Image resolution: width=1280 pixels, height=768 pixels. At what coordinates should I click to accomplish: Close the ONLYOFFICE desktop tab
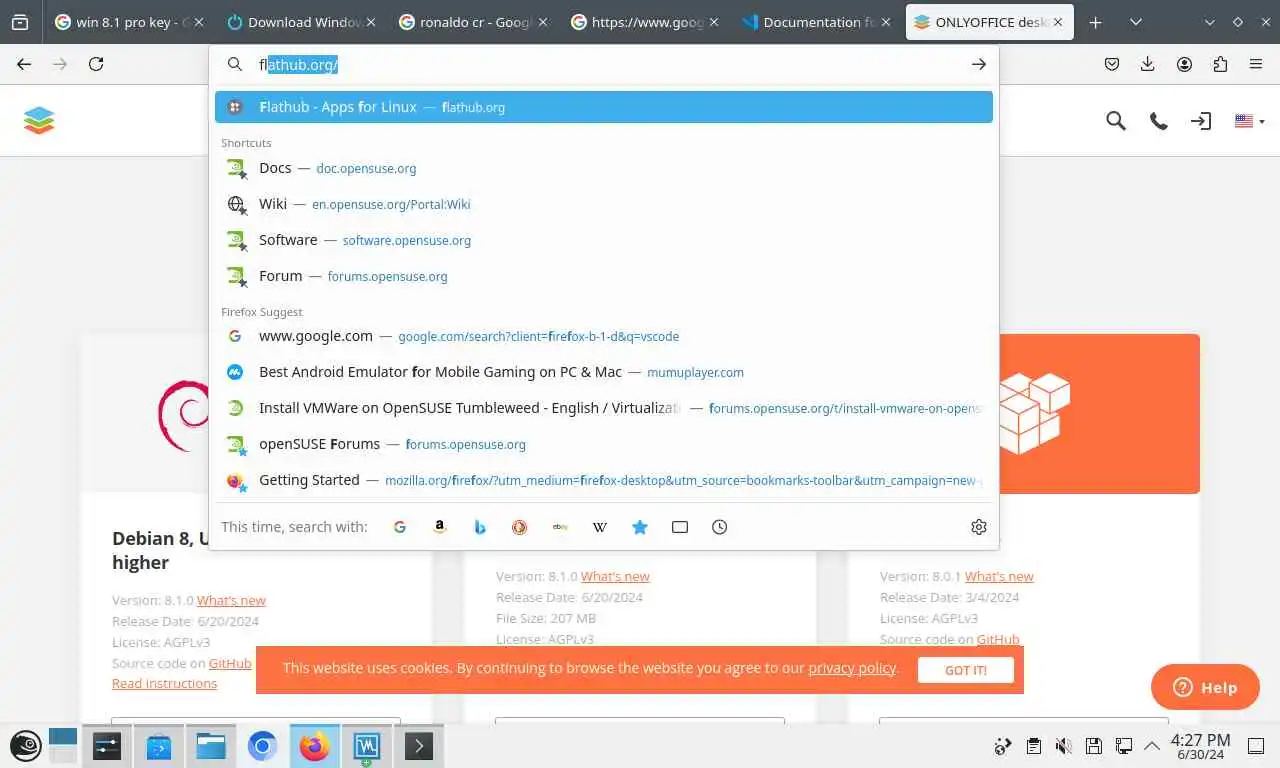point(1056,22)
